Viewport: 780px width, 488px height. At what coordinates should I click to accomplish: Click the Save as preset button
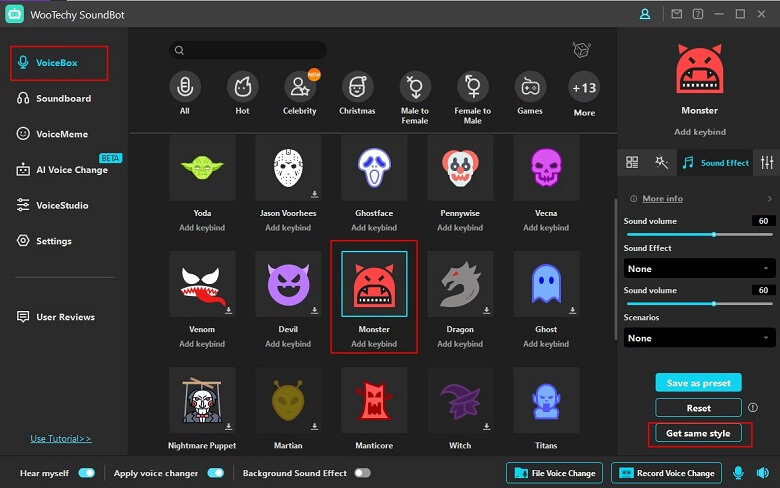(x=699, y=382)
